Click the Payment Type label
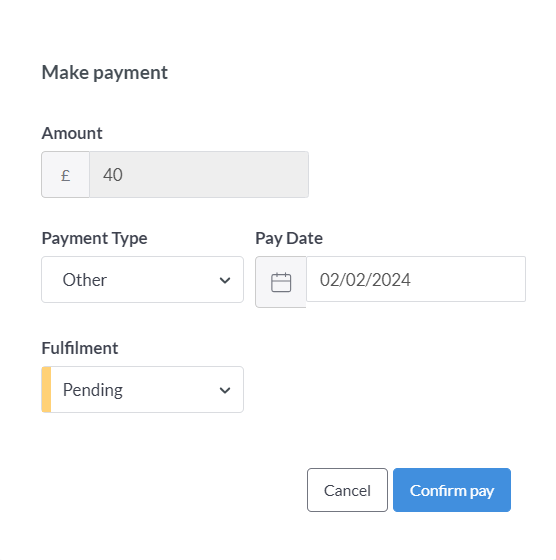556x560 pixels. click(x=95, y=239)
